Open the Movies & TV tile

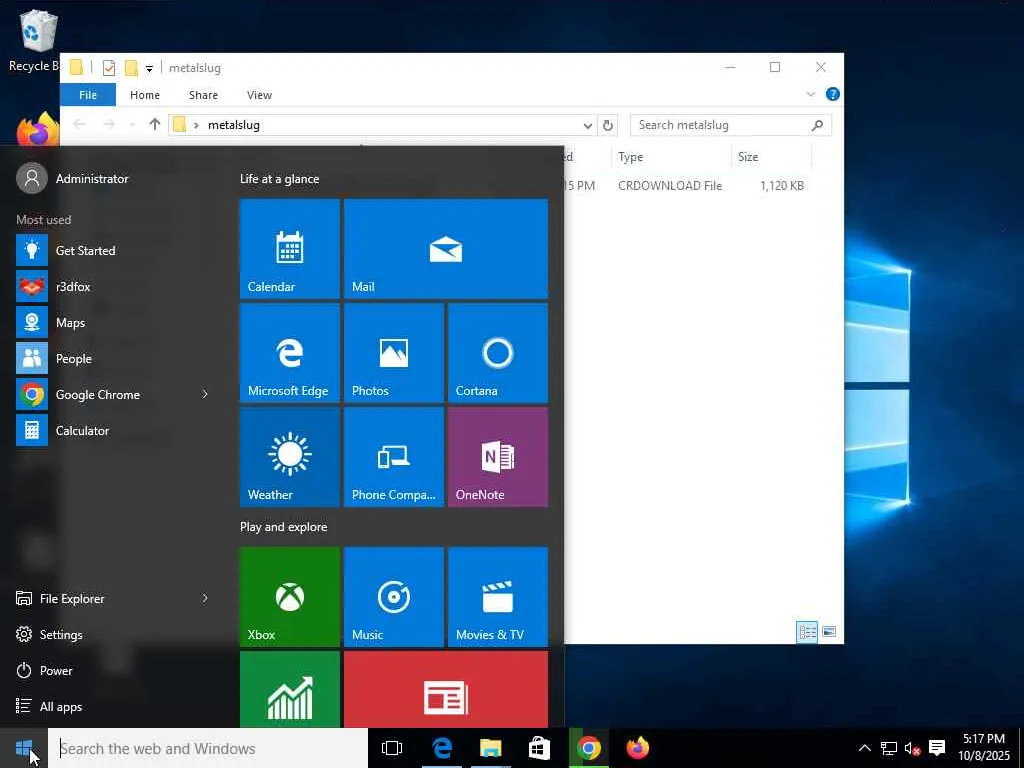(x=498, y=597)
